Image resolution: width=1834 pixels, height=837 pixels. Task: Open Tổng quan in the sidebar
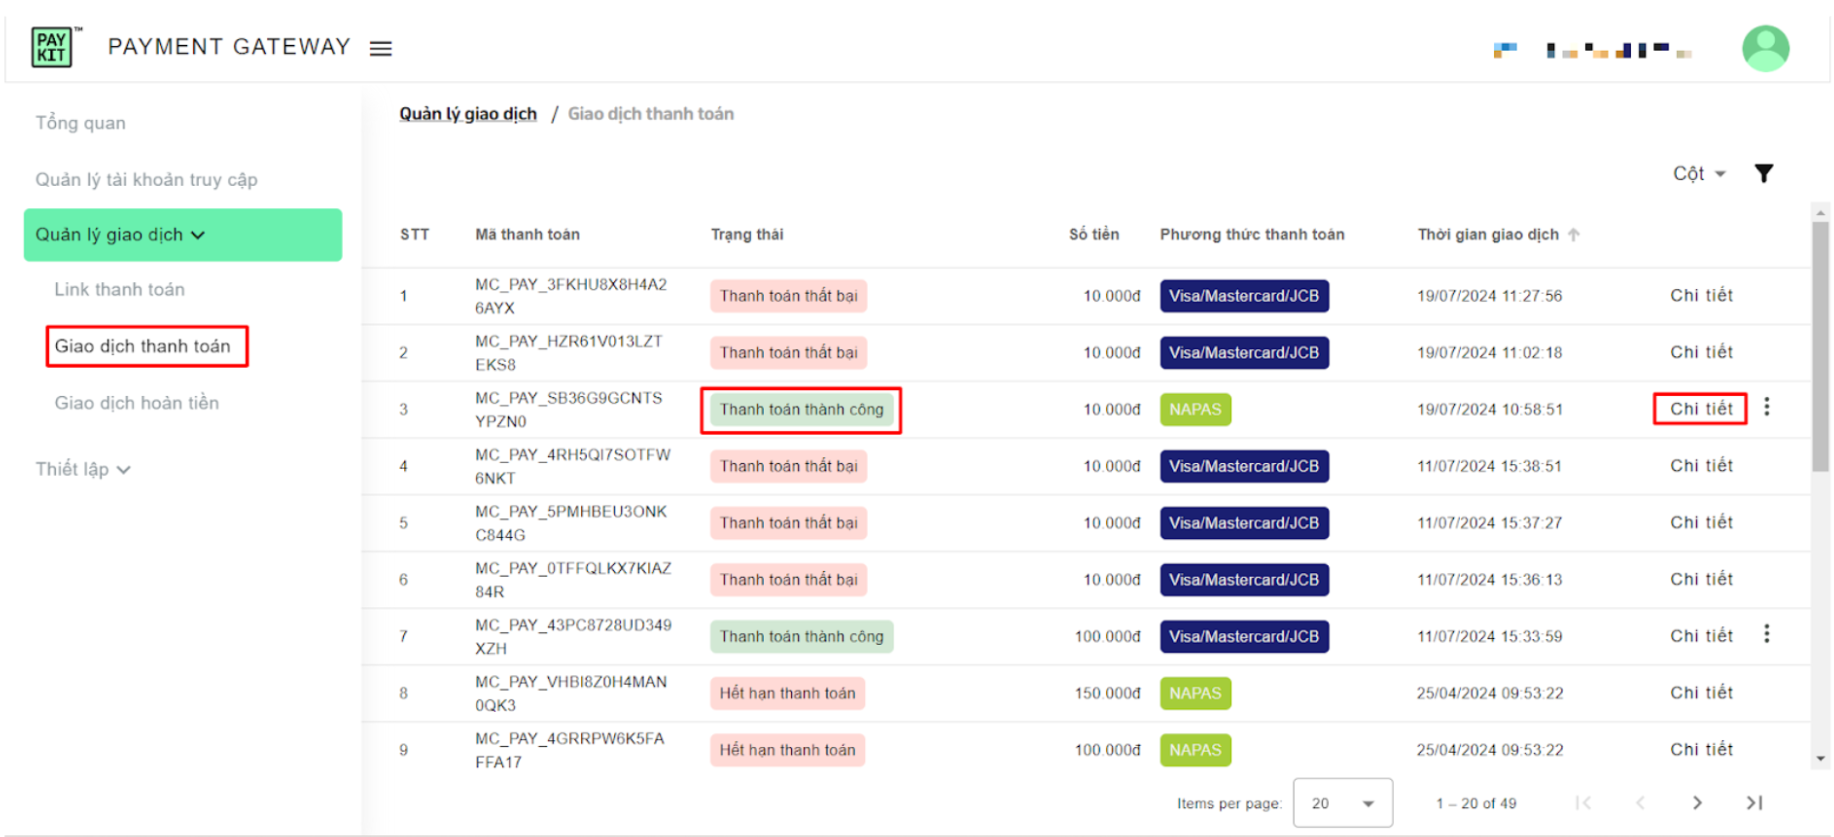[x=81, y=123]
